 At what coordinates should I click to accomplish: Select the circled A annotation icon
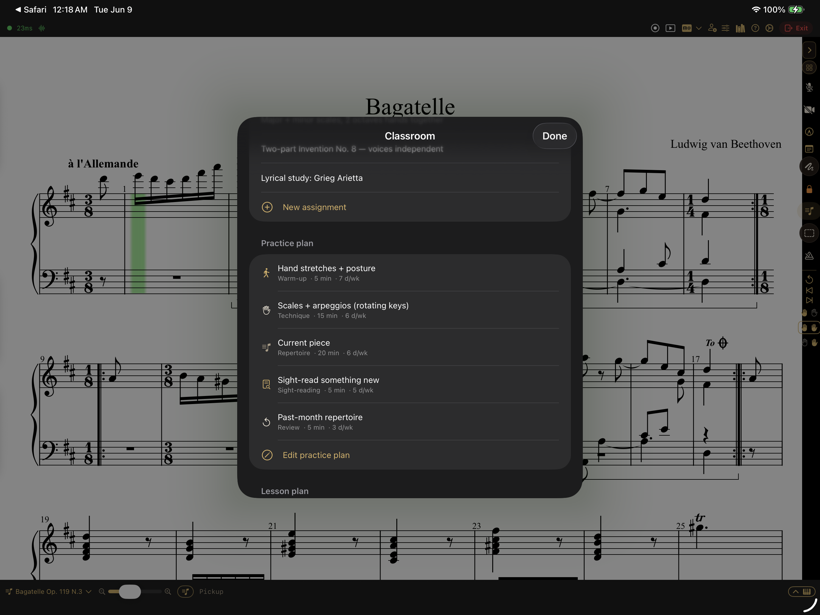click(810, 132)
